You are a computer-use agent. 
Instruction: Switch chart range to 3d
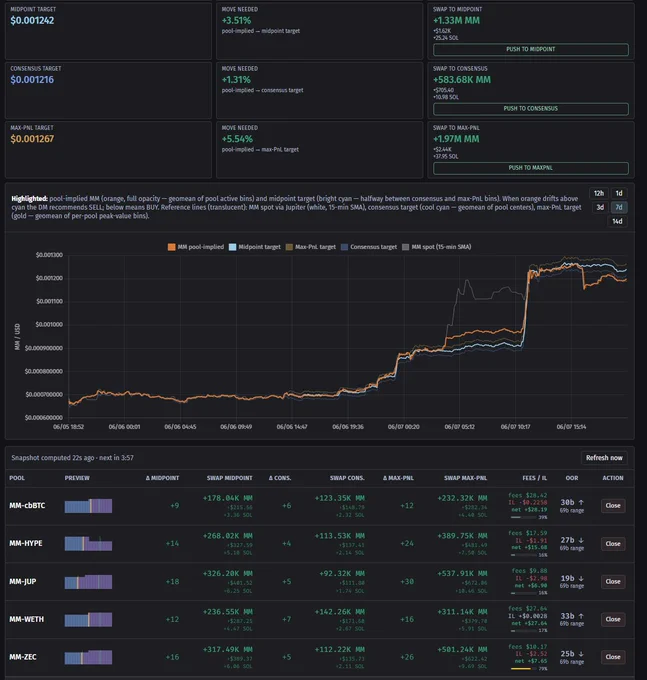(600, 207)
